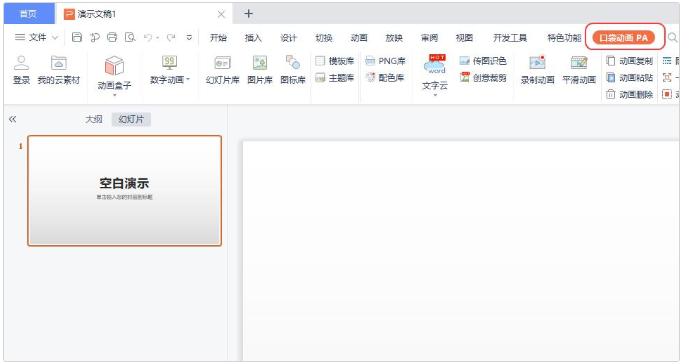This screenshot has height=364, width=689.
Task: Click the search magnifier icon beside 口袋动画 PA
Action: pyautogui.click(x=672, y=38)
